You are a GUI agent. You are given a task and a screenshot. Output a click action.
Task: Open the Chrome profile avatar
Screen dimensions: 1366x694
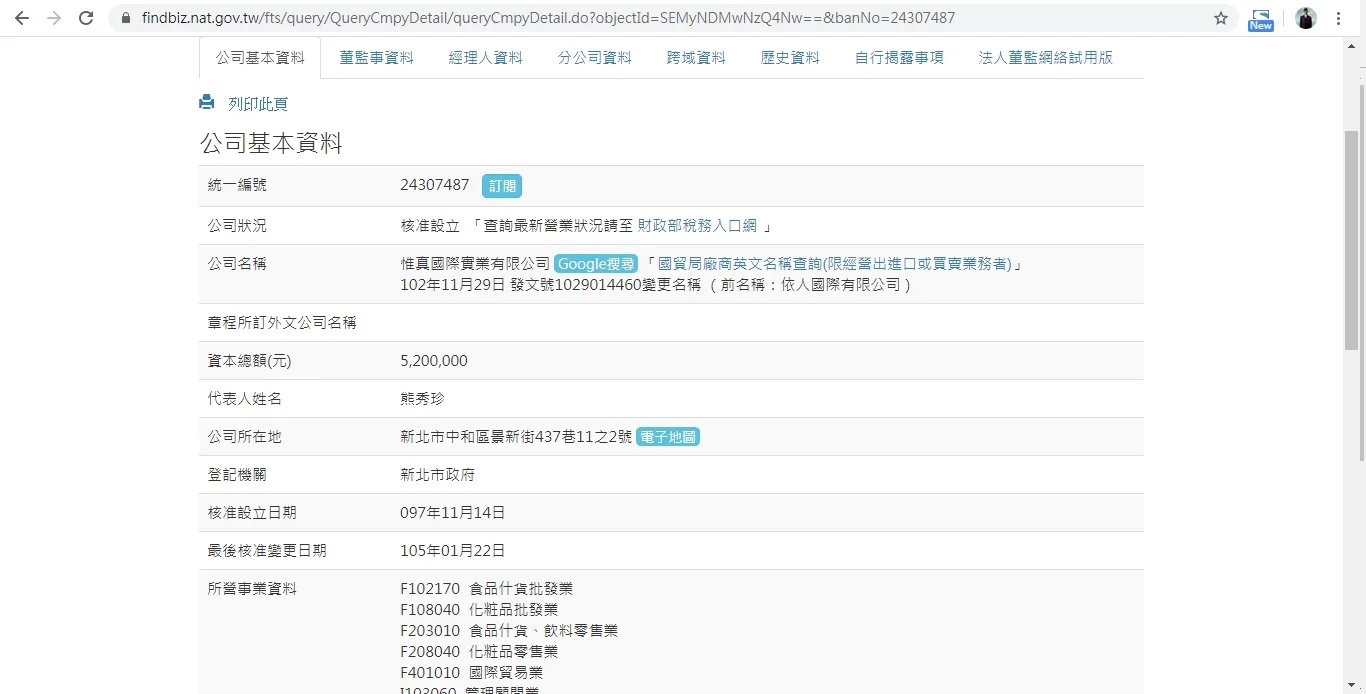pos(1305,18)
